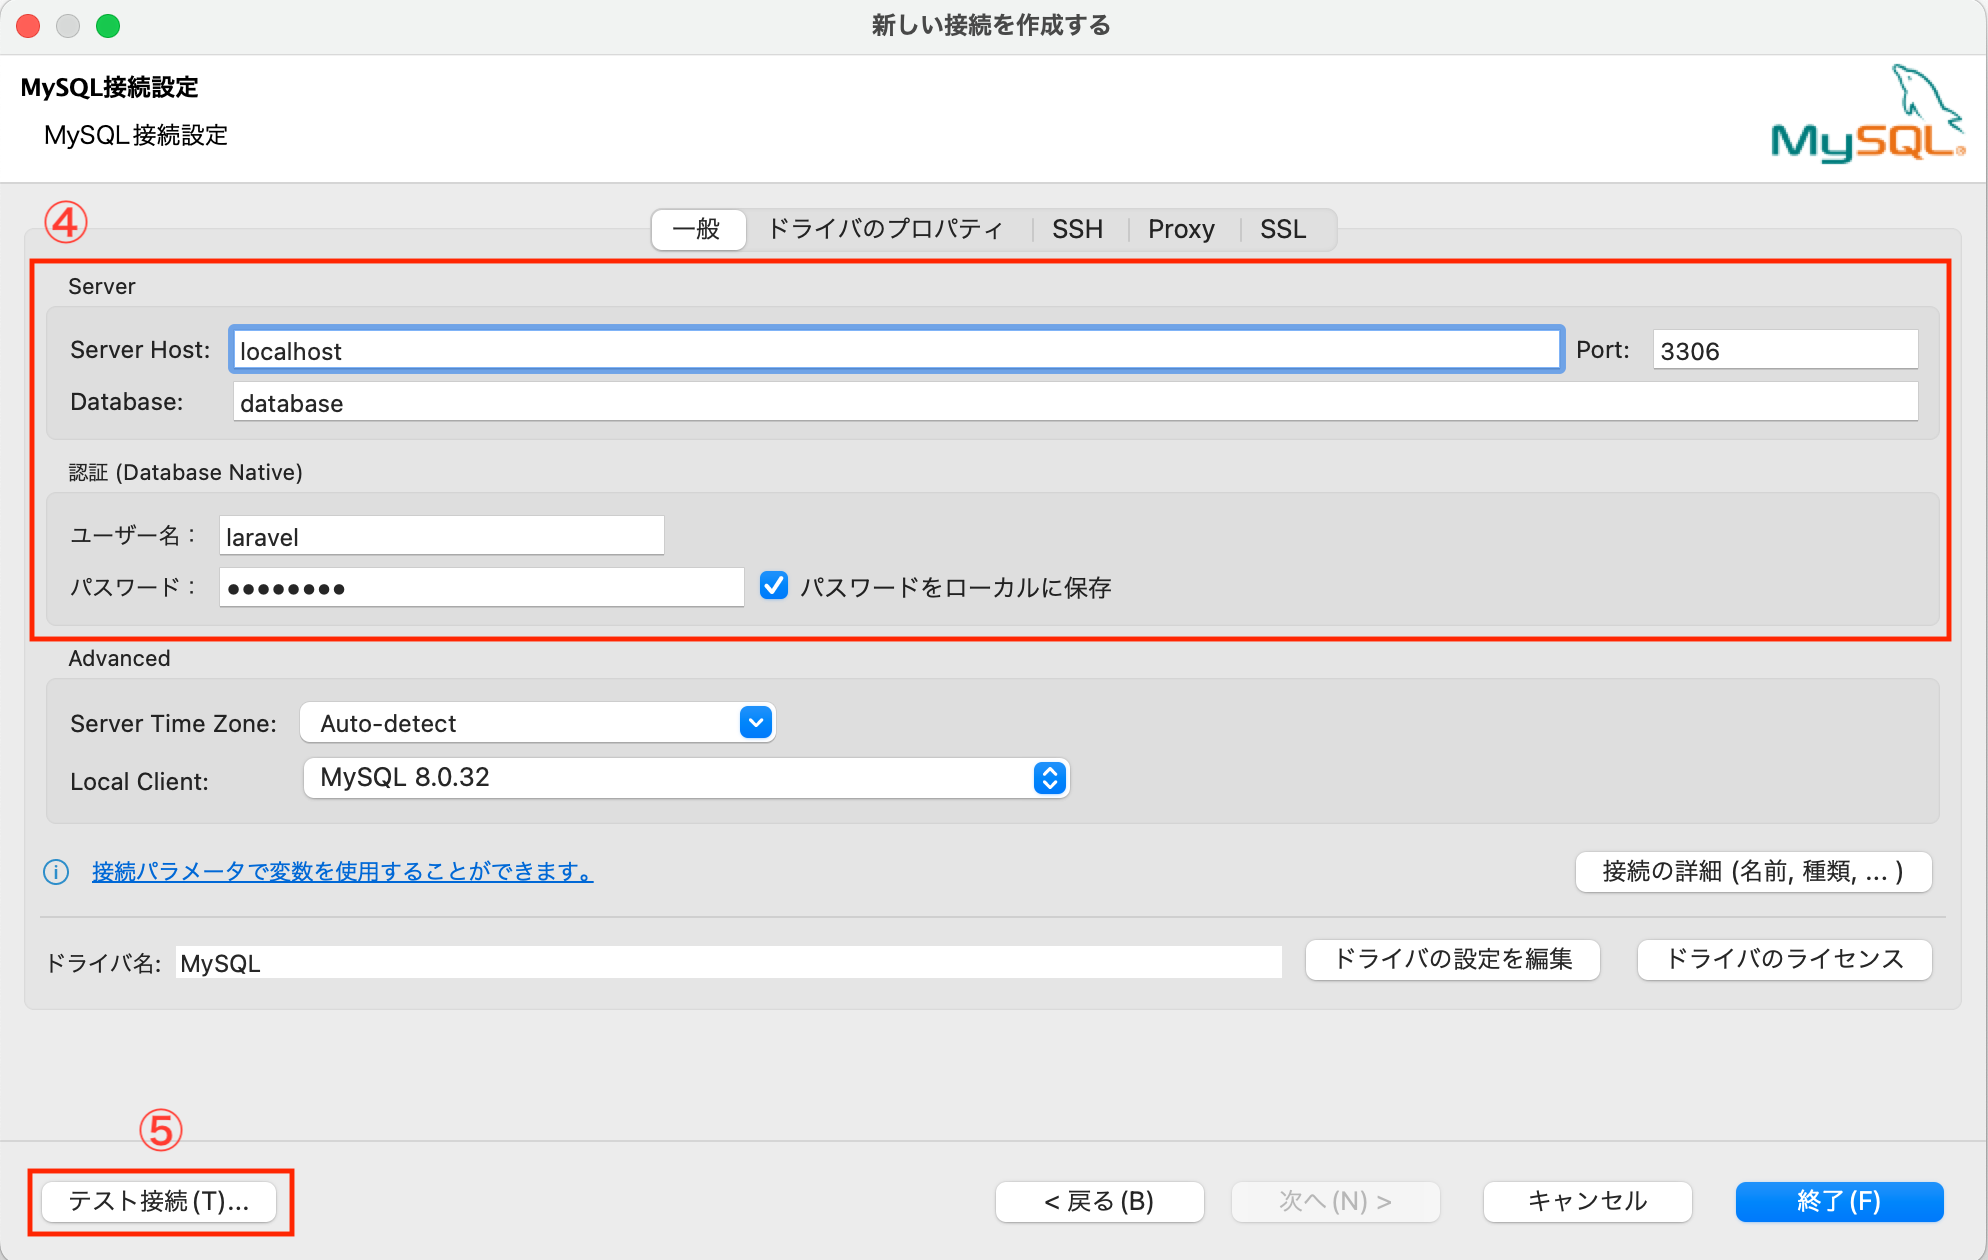The width and height of the screenshot is (1988, 1260).
Task: Open the Server Time Zone dropdown
Action: point(537,723)
